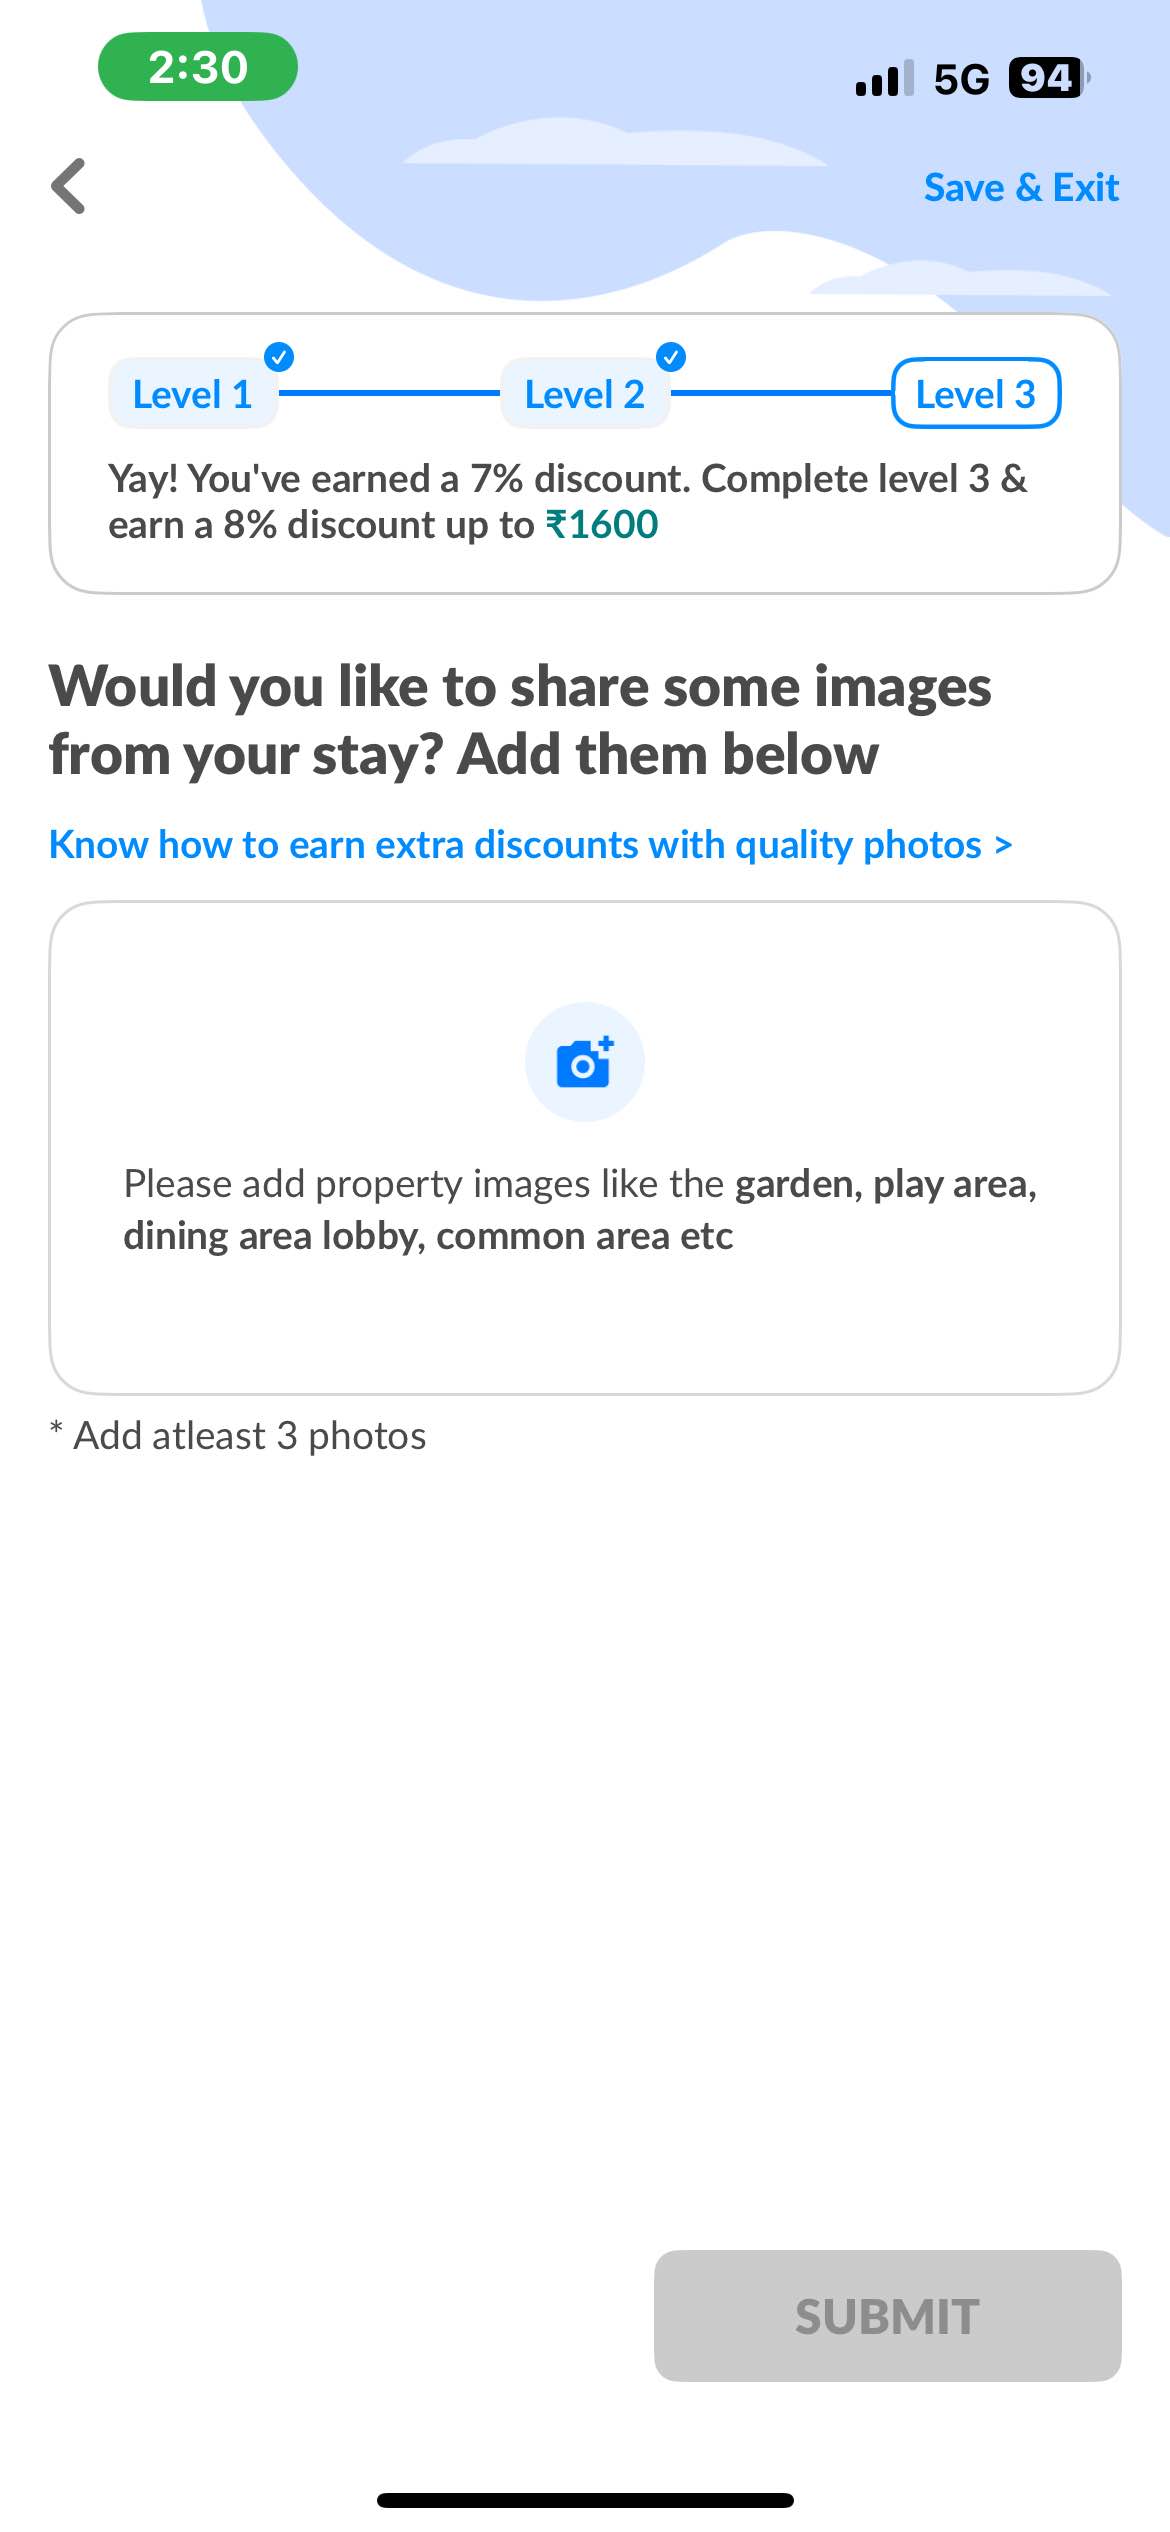The image size is (1170, 2532).
Task: Tap progress line between Level 1 and Level 2
Action: tap(389, 393)
